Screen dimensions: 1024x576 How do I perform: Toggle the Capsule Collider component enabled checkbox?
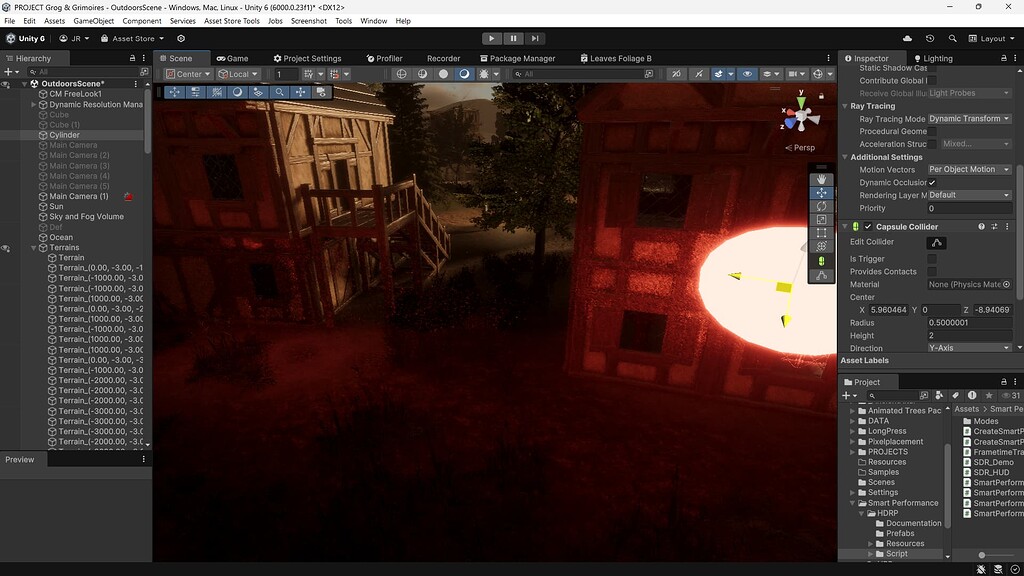pos(868,227)
